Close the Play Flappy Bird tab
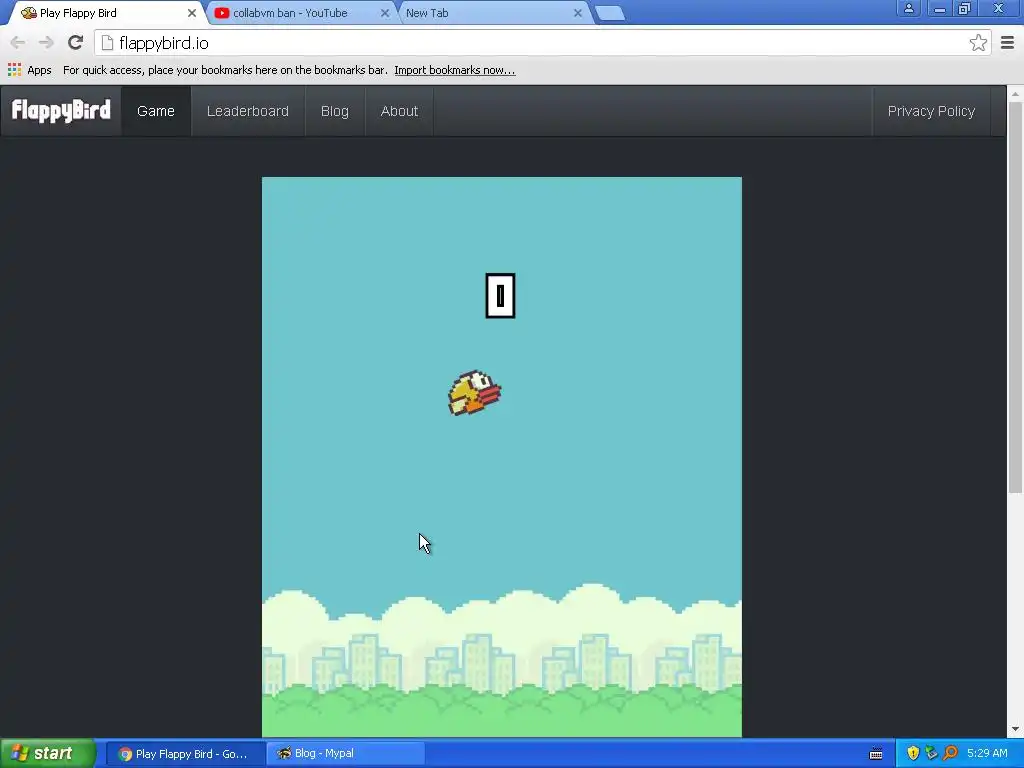Screen dimensions: 1024x768 point(192,13)
